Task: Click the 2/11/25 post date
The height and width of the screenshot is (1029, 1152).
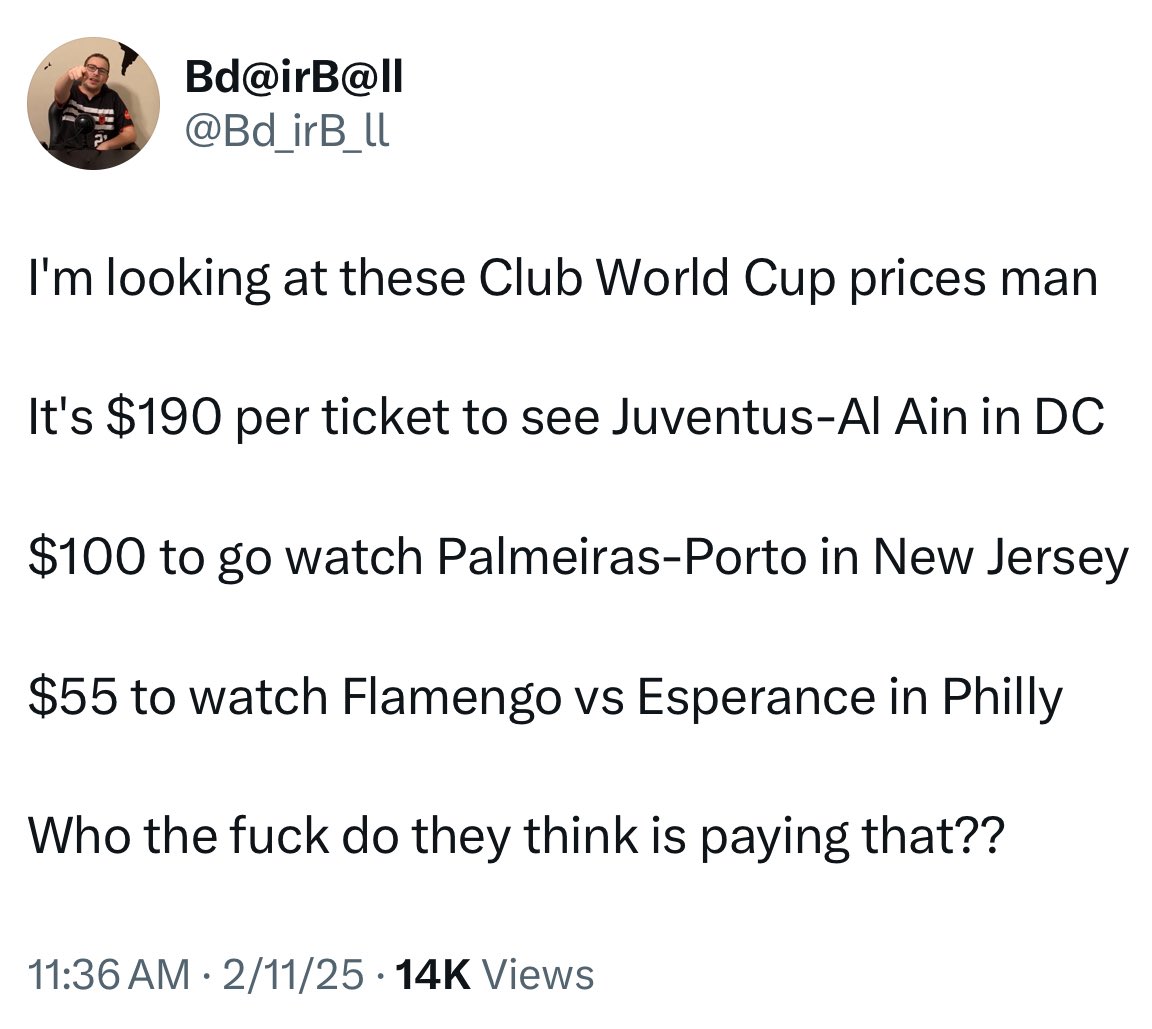Action: 293,975
